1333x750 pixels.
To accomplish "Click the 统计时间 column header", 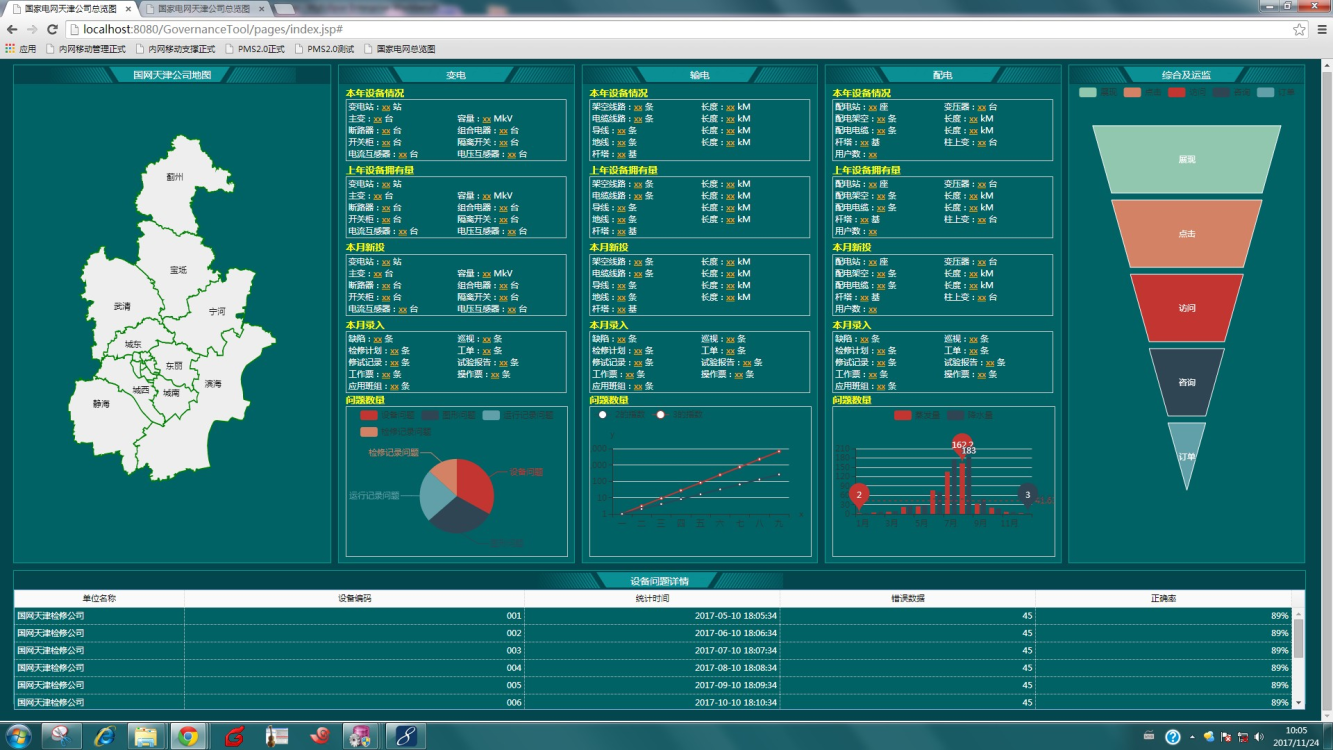I will [x=652, y=599].
